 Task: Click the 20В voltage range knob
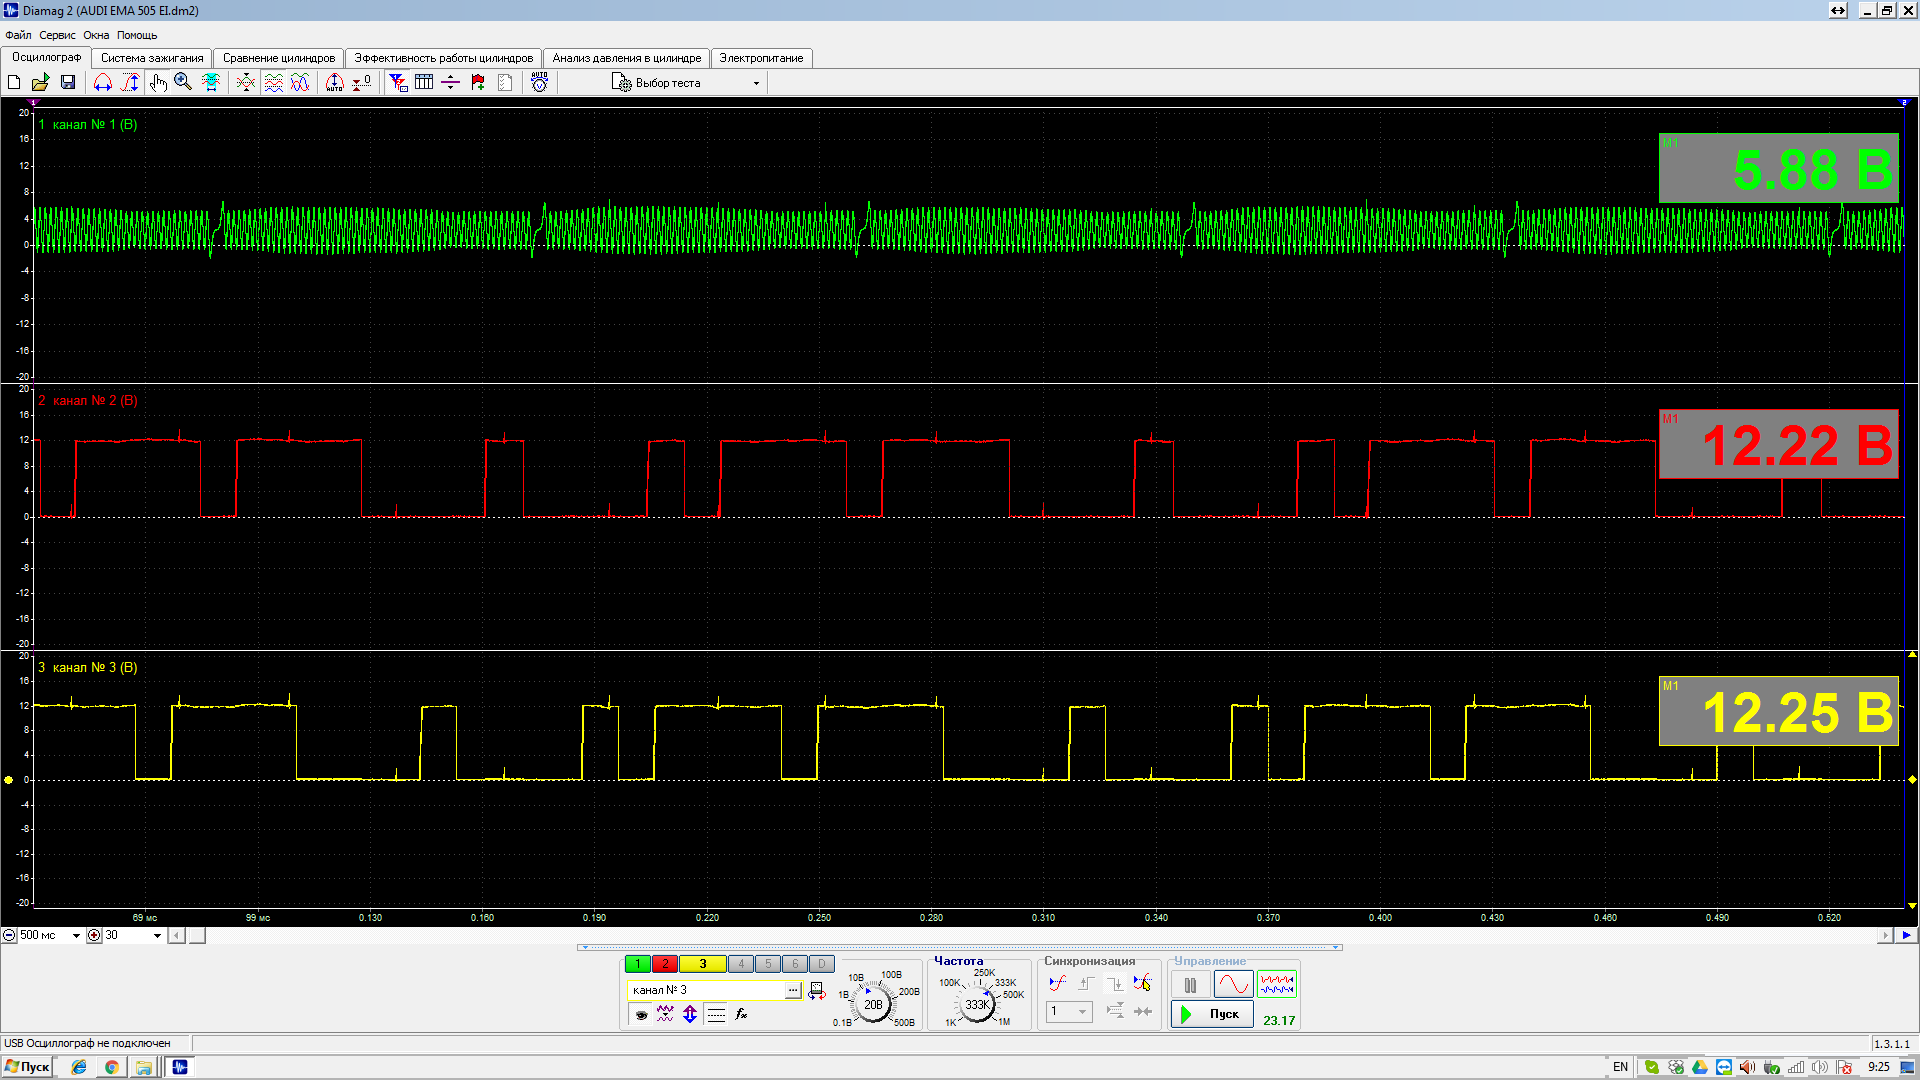[x=874, y=1005]
